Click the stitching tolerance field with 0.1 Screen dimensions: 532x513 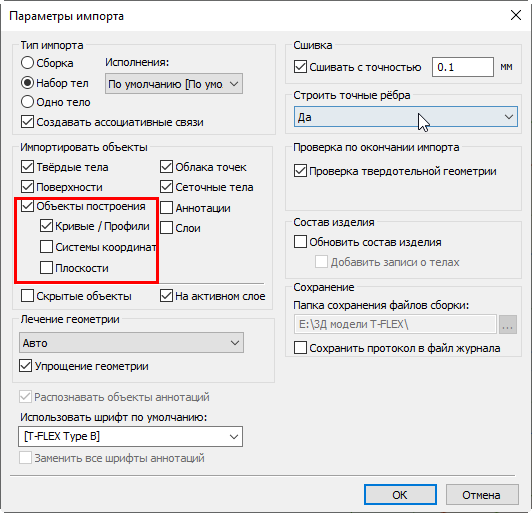(x=463, y=67)
